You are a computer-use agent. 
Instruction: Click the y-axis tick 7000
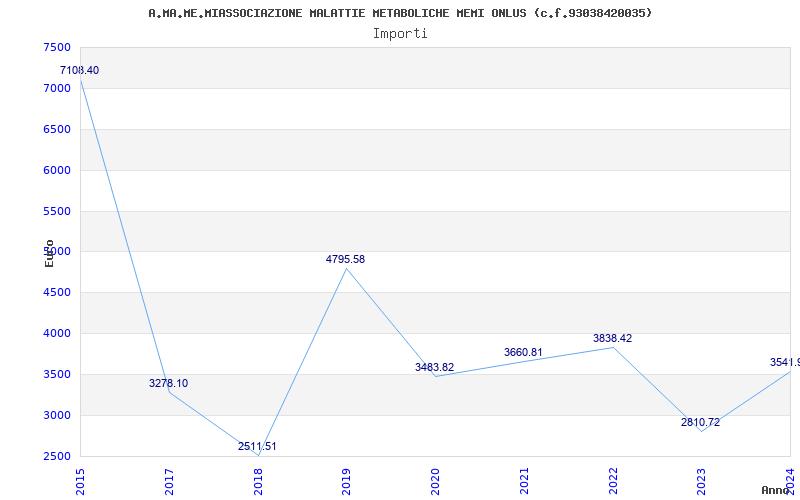tap(57, 88)
